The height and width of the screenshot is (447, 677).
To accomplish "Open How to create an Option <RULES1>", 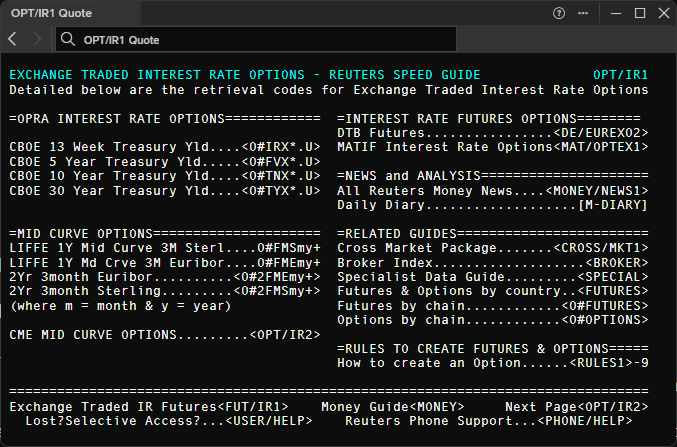I will coord(601,363).
